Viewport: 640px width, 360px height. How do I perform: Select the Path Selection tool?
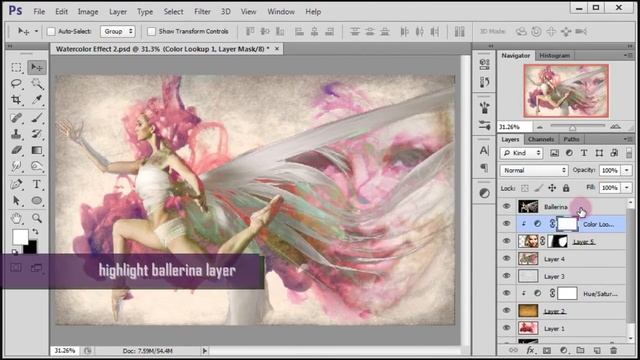point(16,200)
